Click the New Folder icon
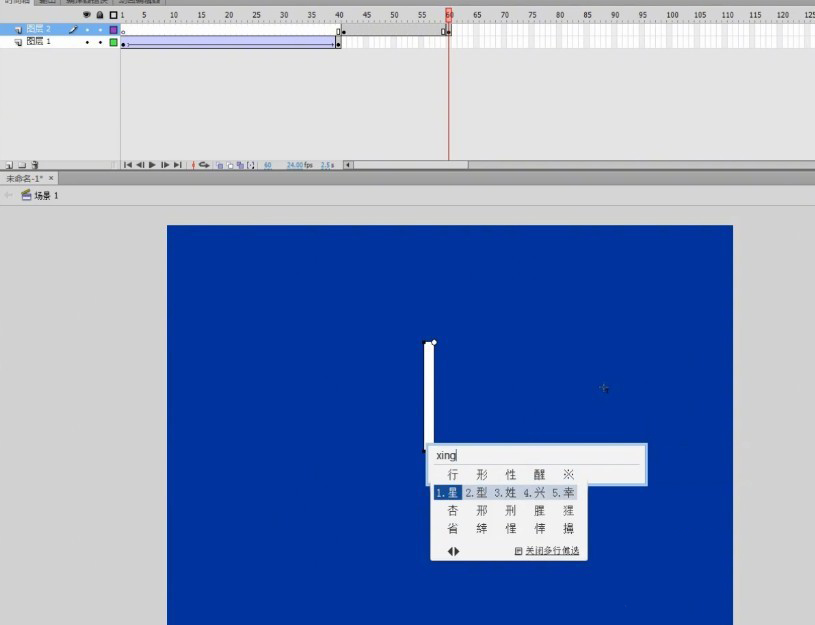 (22, 165)
